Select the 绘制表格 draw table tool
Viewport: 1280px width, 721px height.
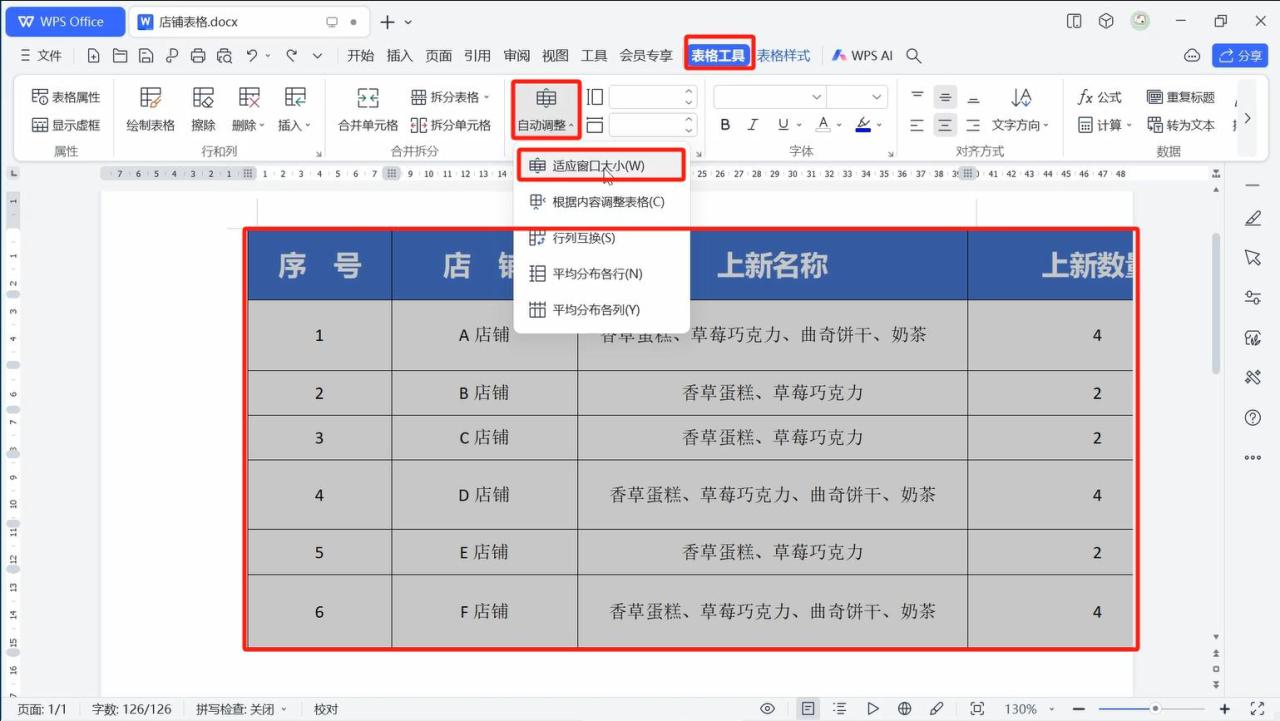151,109
